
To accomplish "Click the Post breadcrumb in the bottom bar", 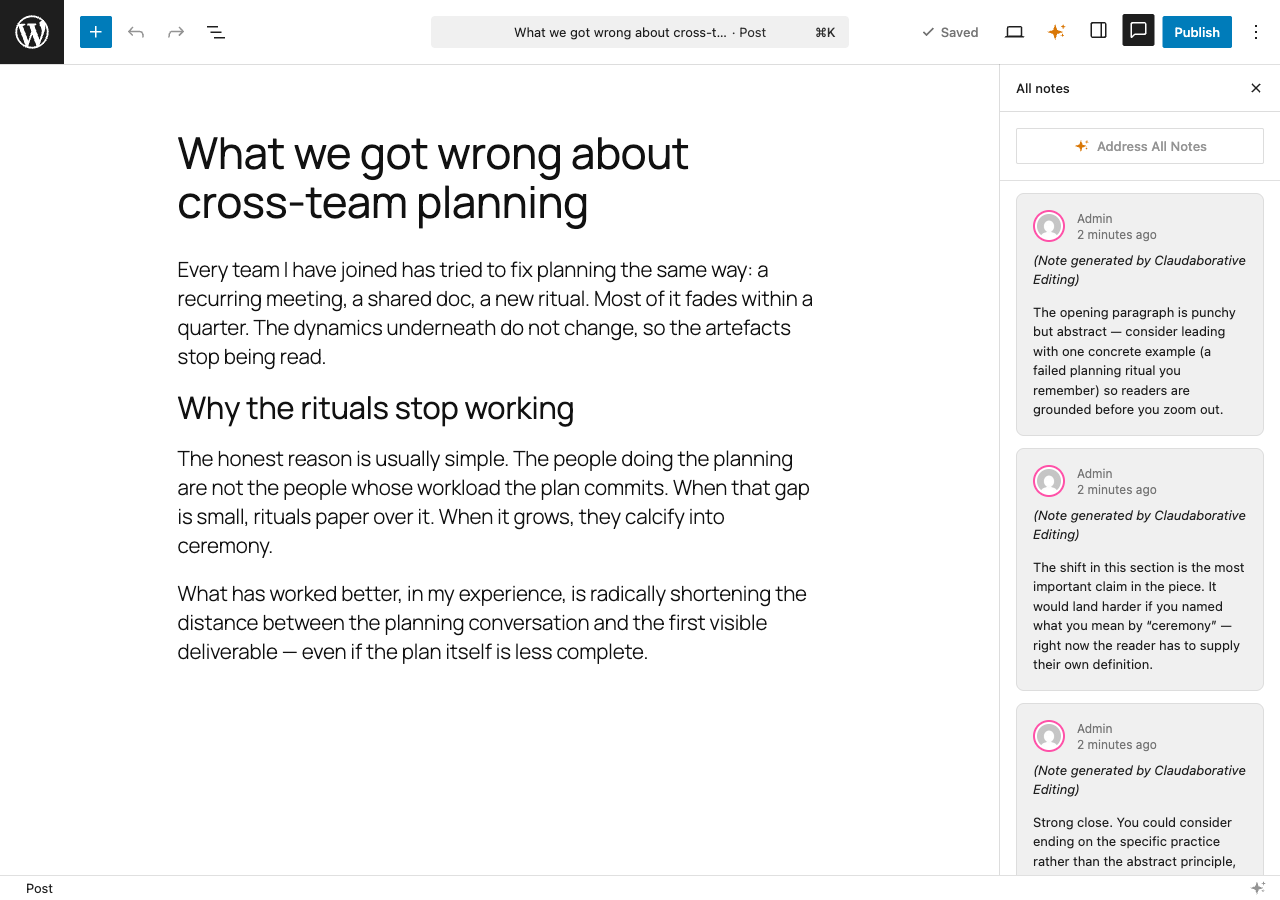I will click(39, 888).
